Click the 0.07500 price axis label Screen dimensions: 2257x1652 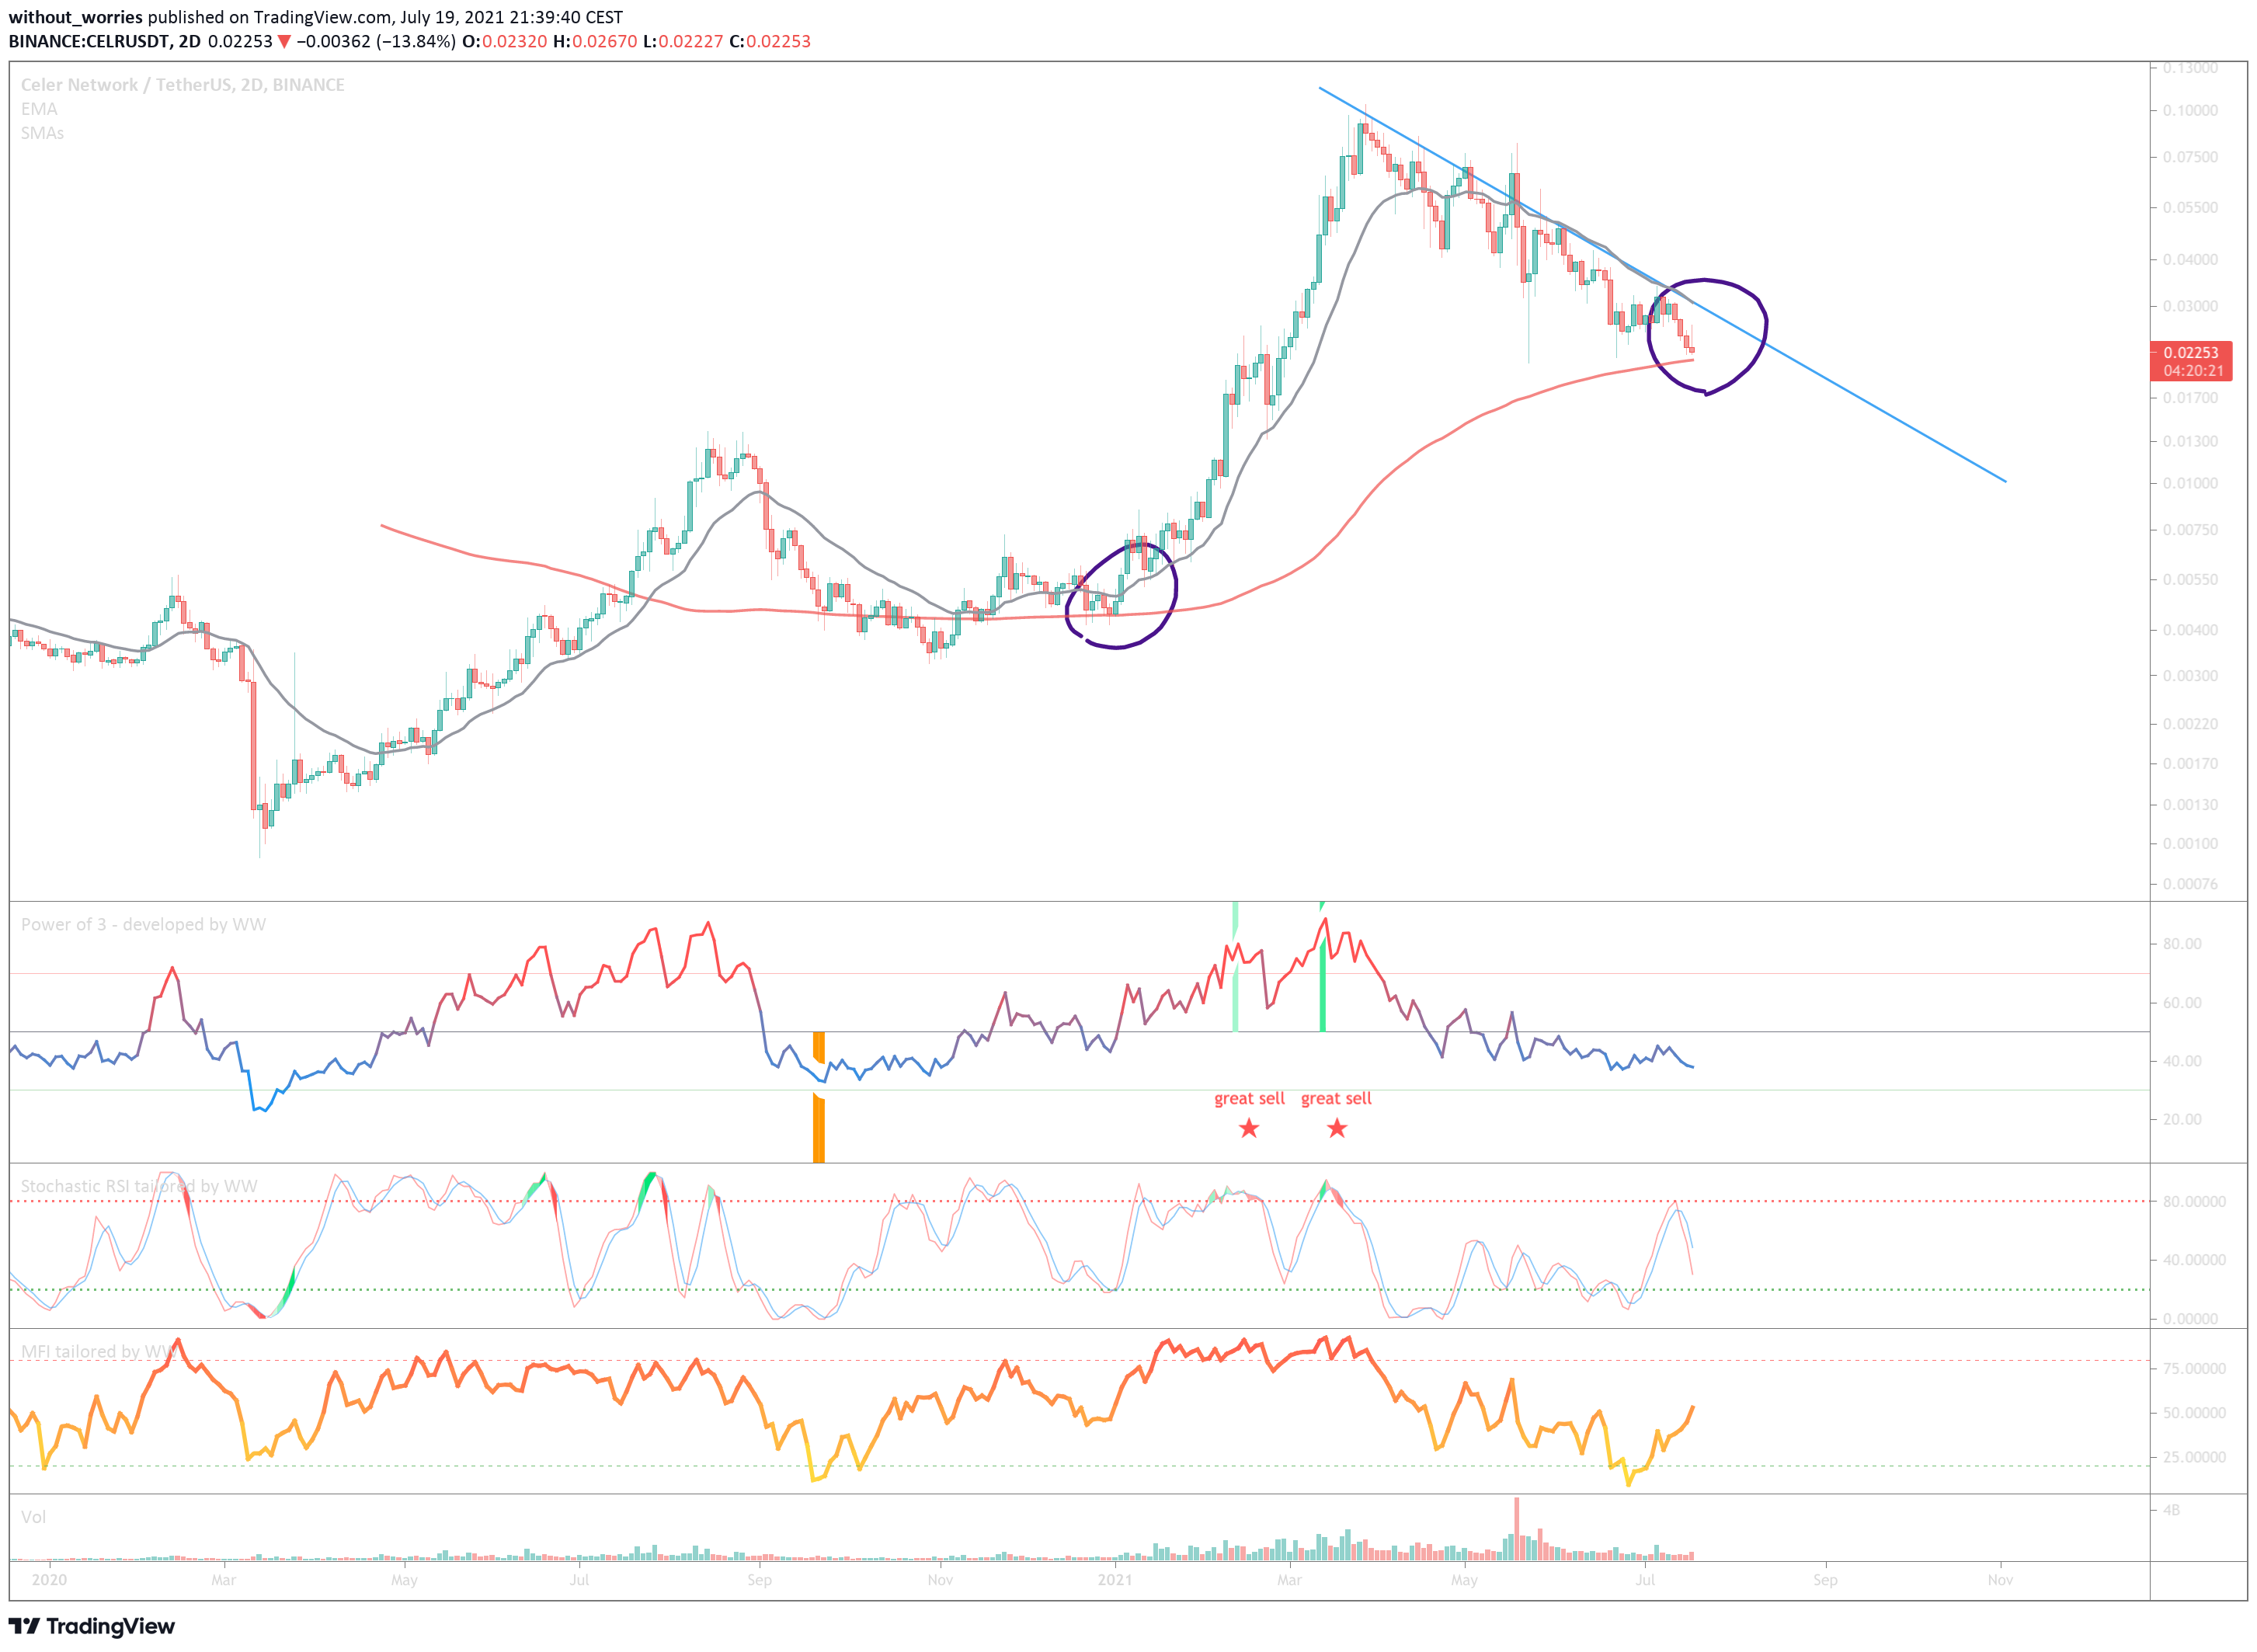pyautogui.click(x=2190, y=157)
